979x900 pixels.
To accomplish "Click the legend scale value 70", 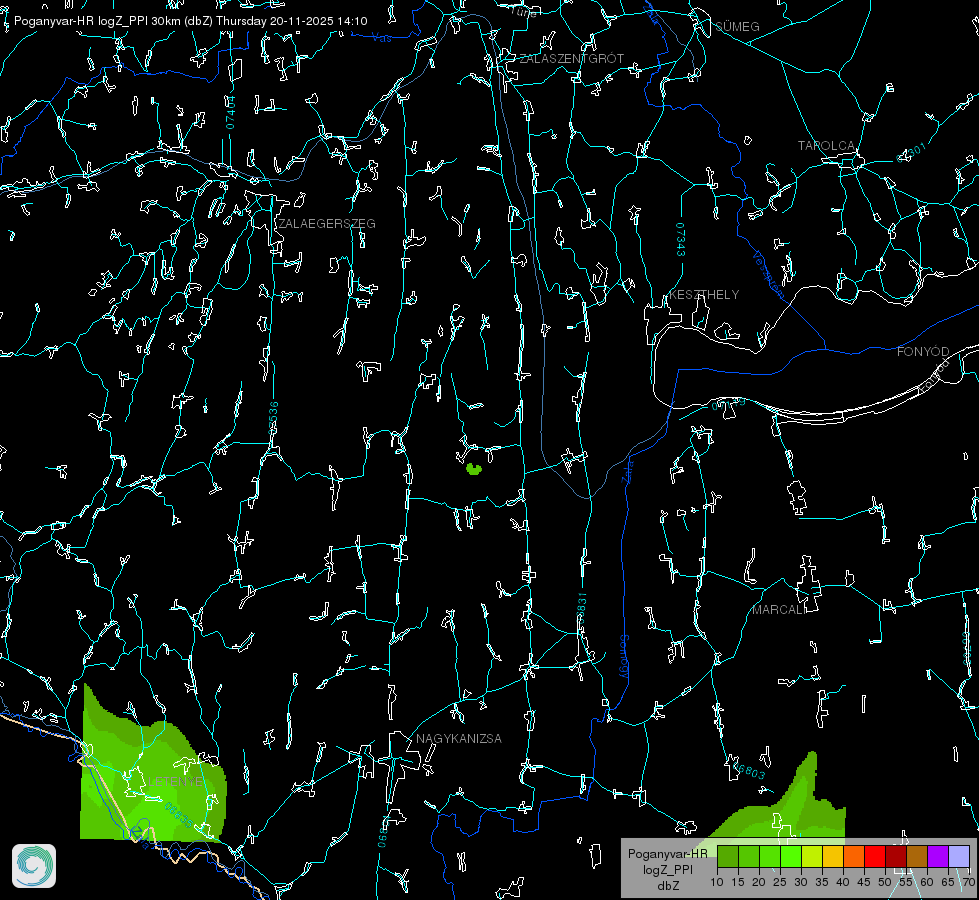I will [969, 883].
